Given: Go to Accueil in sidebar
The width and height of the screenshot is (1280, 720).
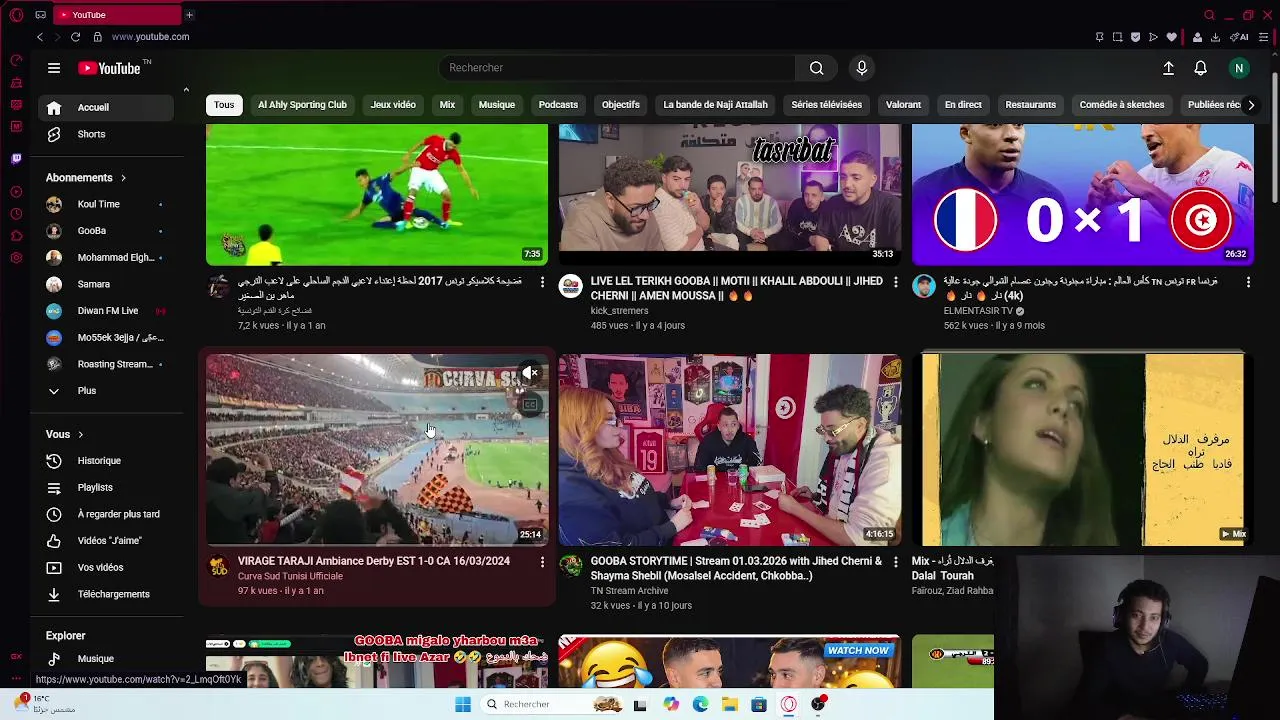Looking at the screenshot, I should click(108, 108).
